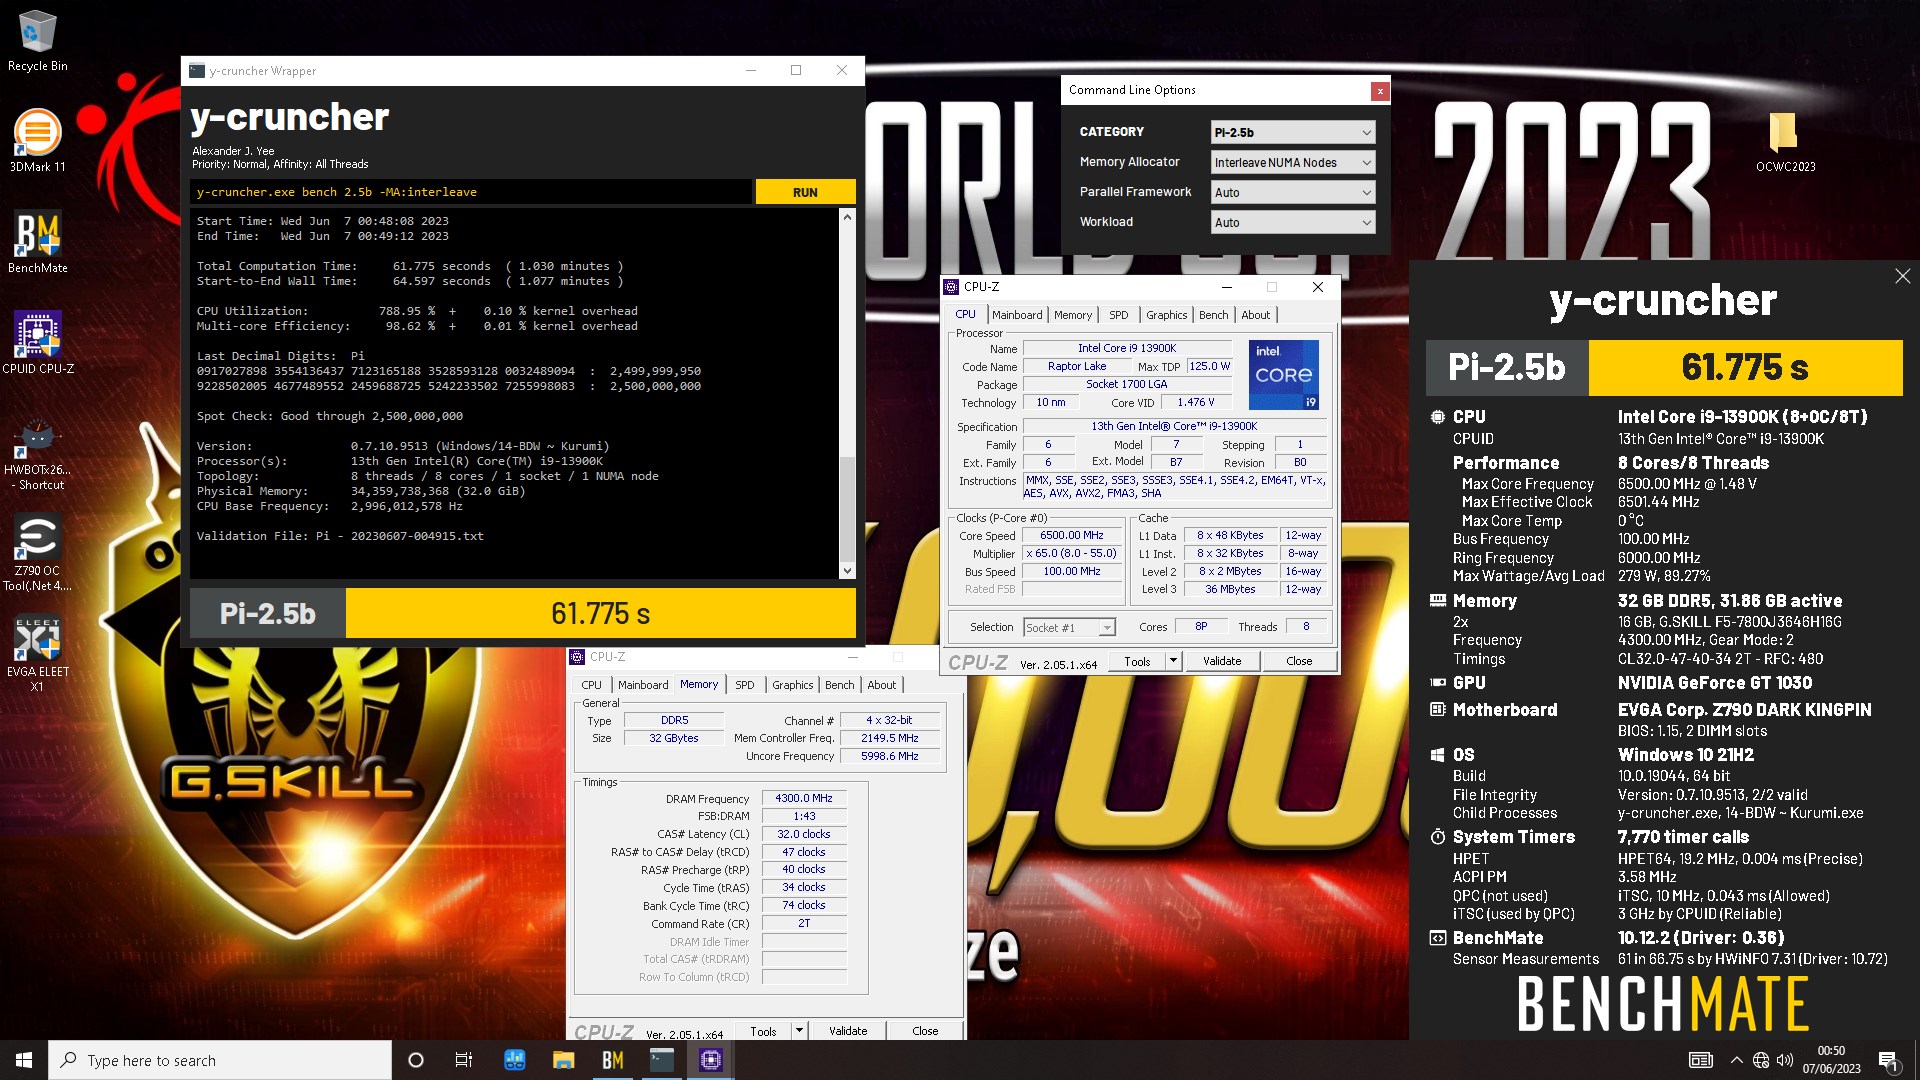Close the BenchMate result panel
Viewport: 1920px width, 1080px height.
point(1902,276)
